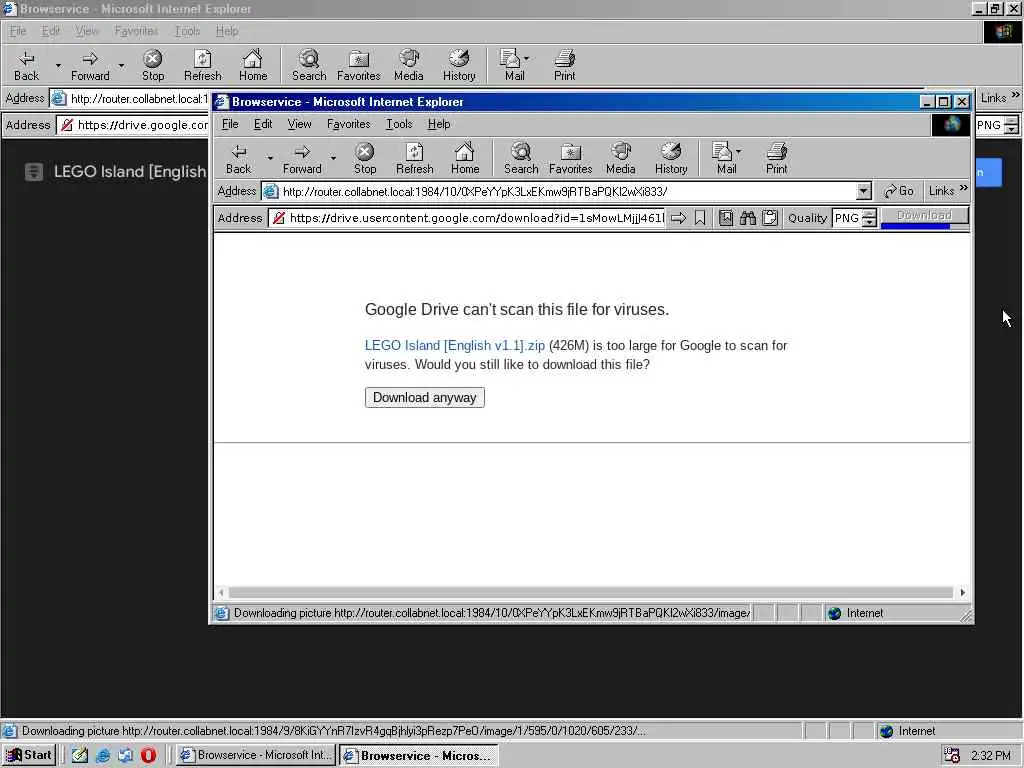This screenshot has height=768, width=1024.
Task: Open File menu in front window
Action: 230,124
